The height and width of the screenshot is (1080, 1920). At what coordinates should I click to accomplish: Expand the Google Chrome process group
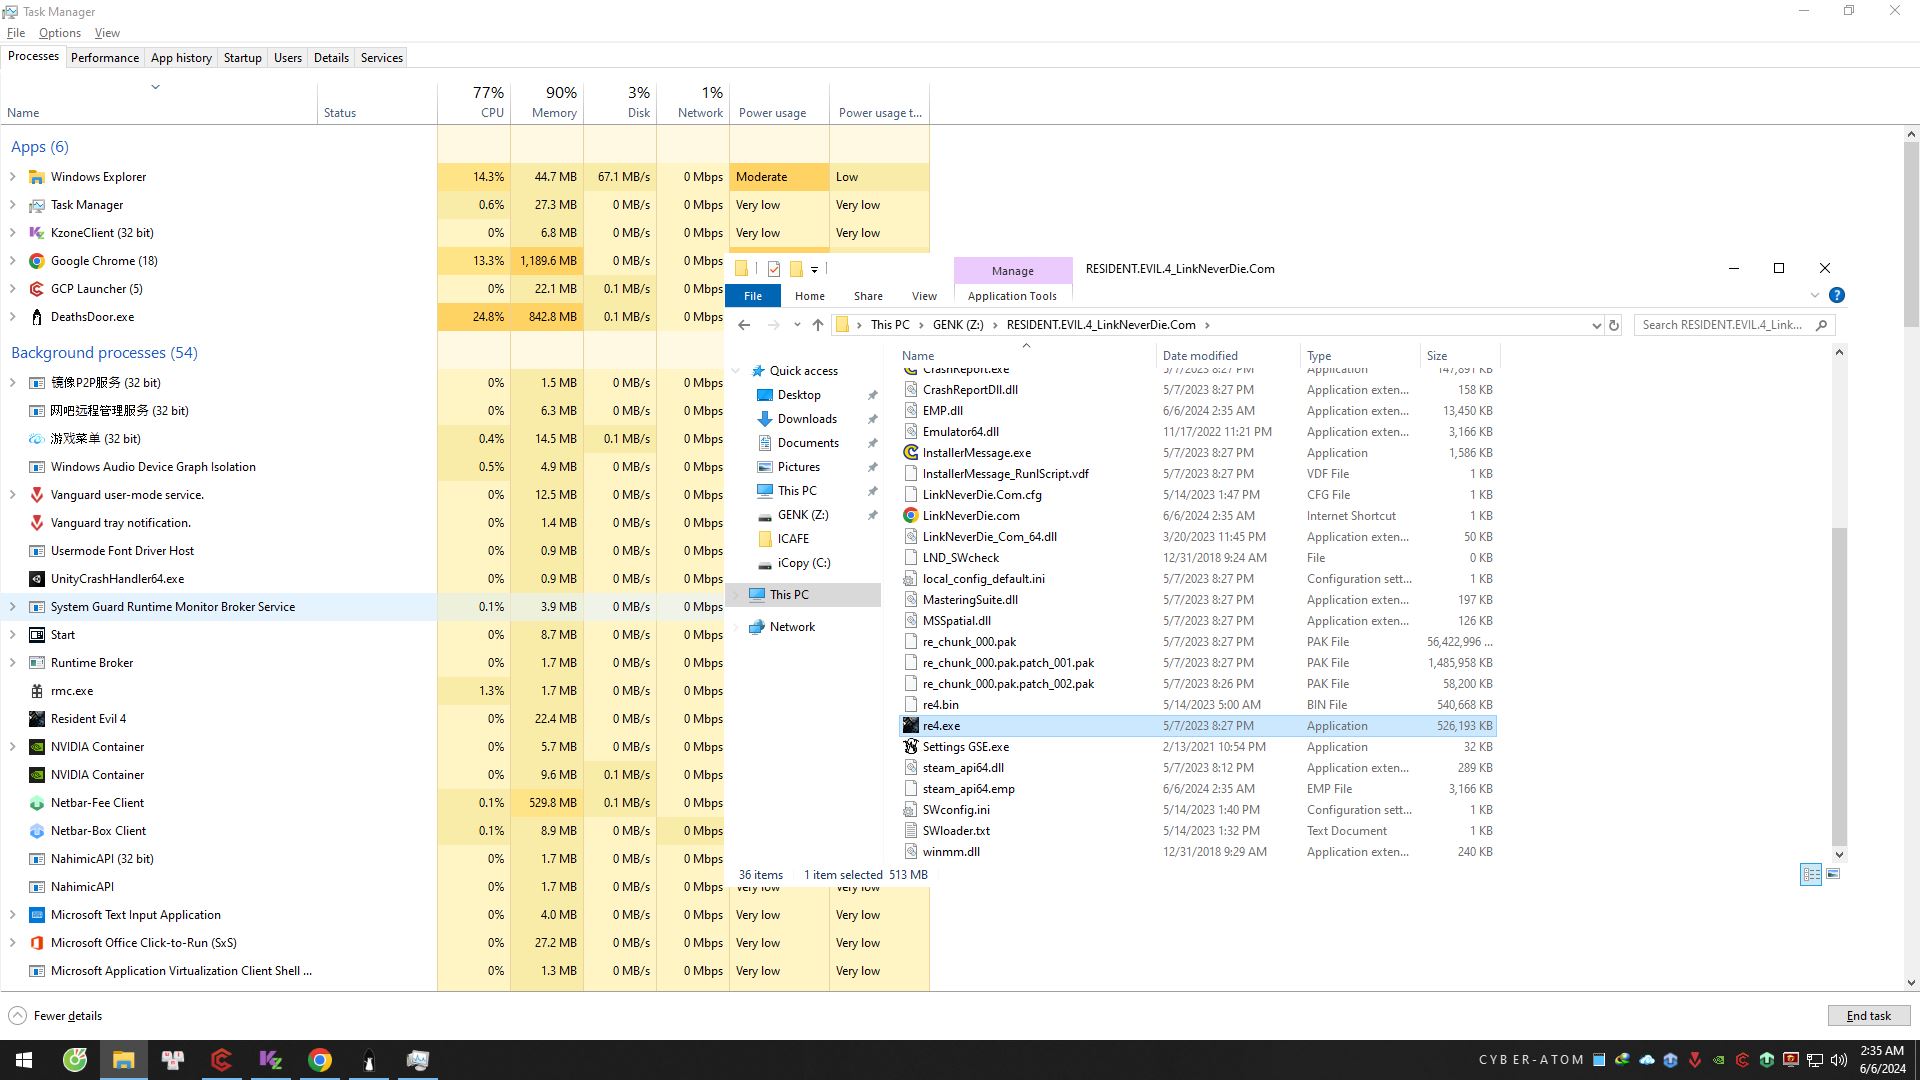[x=13, y=260]
